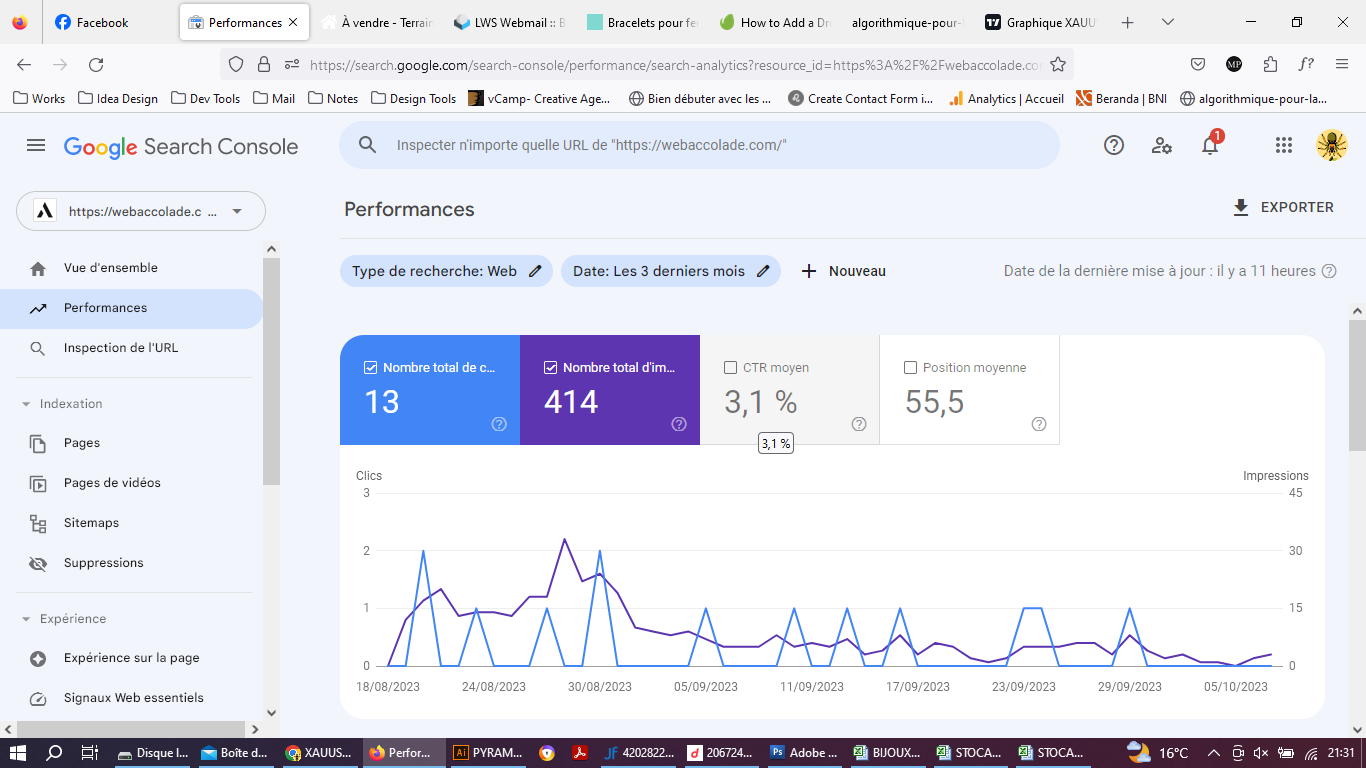Screen dimensions: 1366x768
Task: Open users and settings management icon
Action: (x=1162, y=146)
